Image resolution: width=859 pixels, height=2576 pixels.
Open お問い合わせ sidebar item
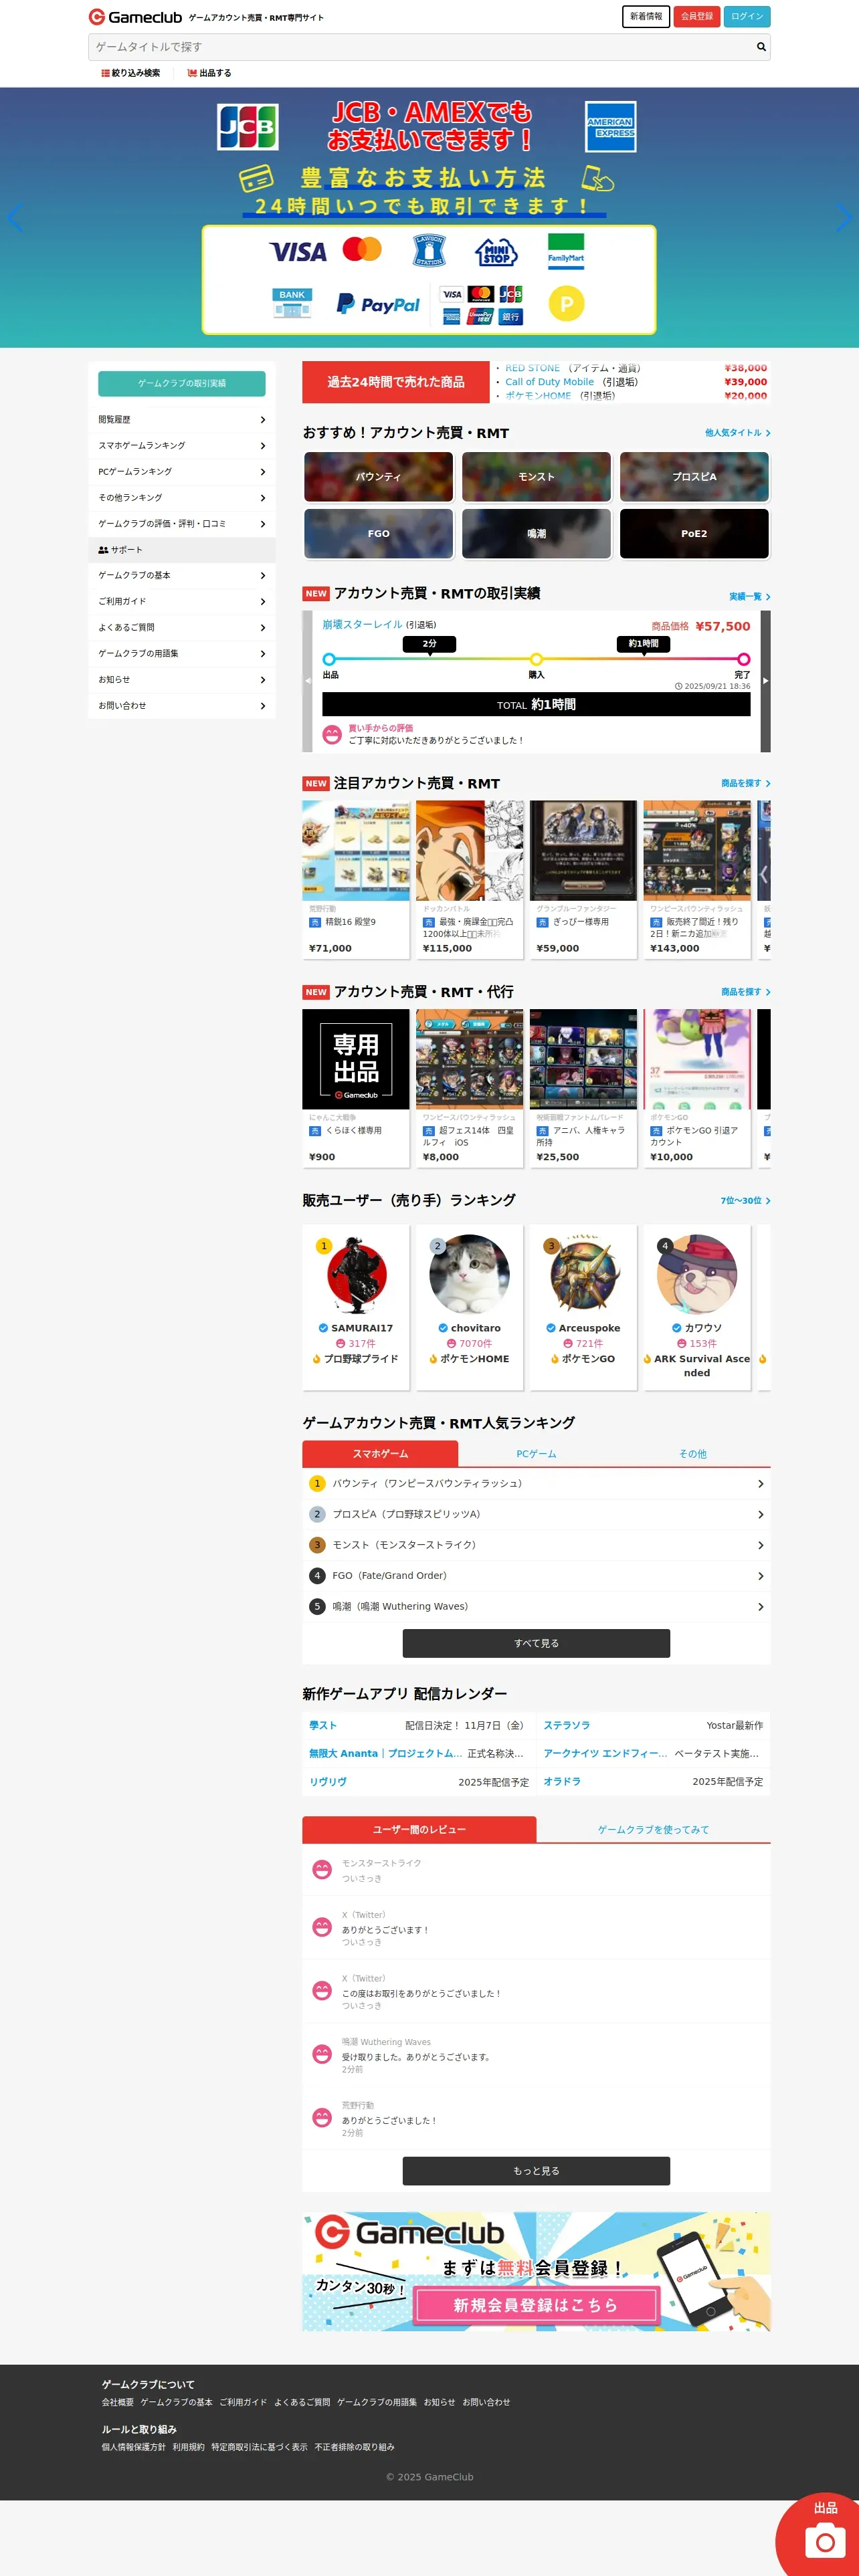click(182, 706)
